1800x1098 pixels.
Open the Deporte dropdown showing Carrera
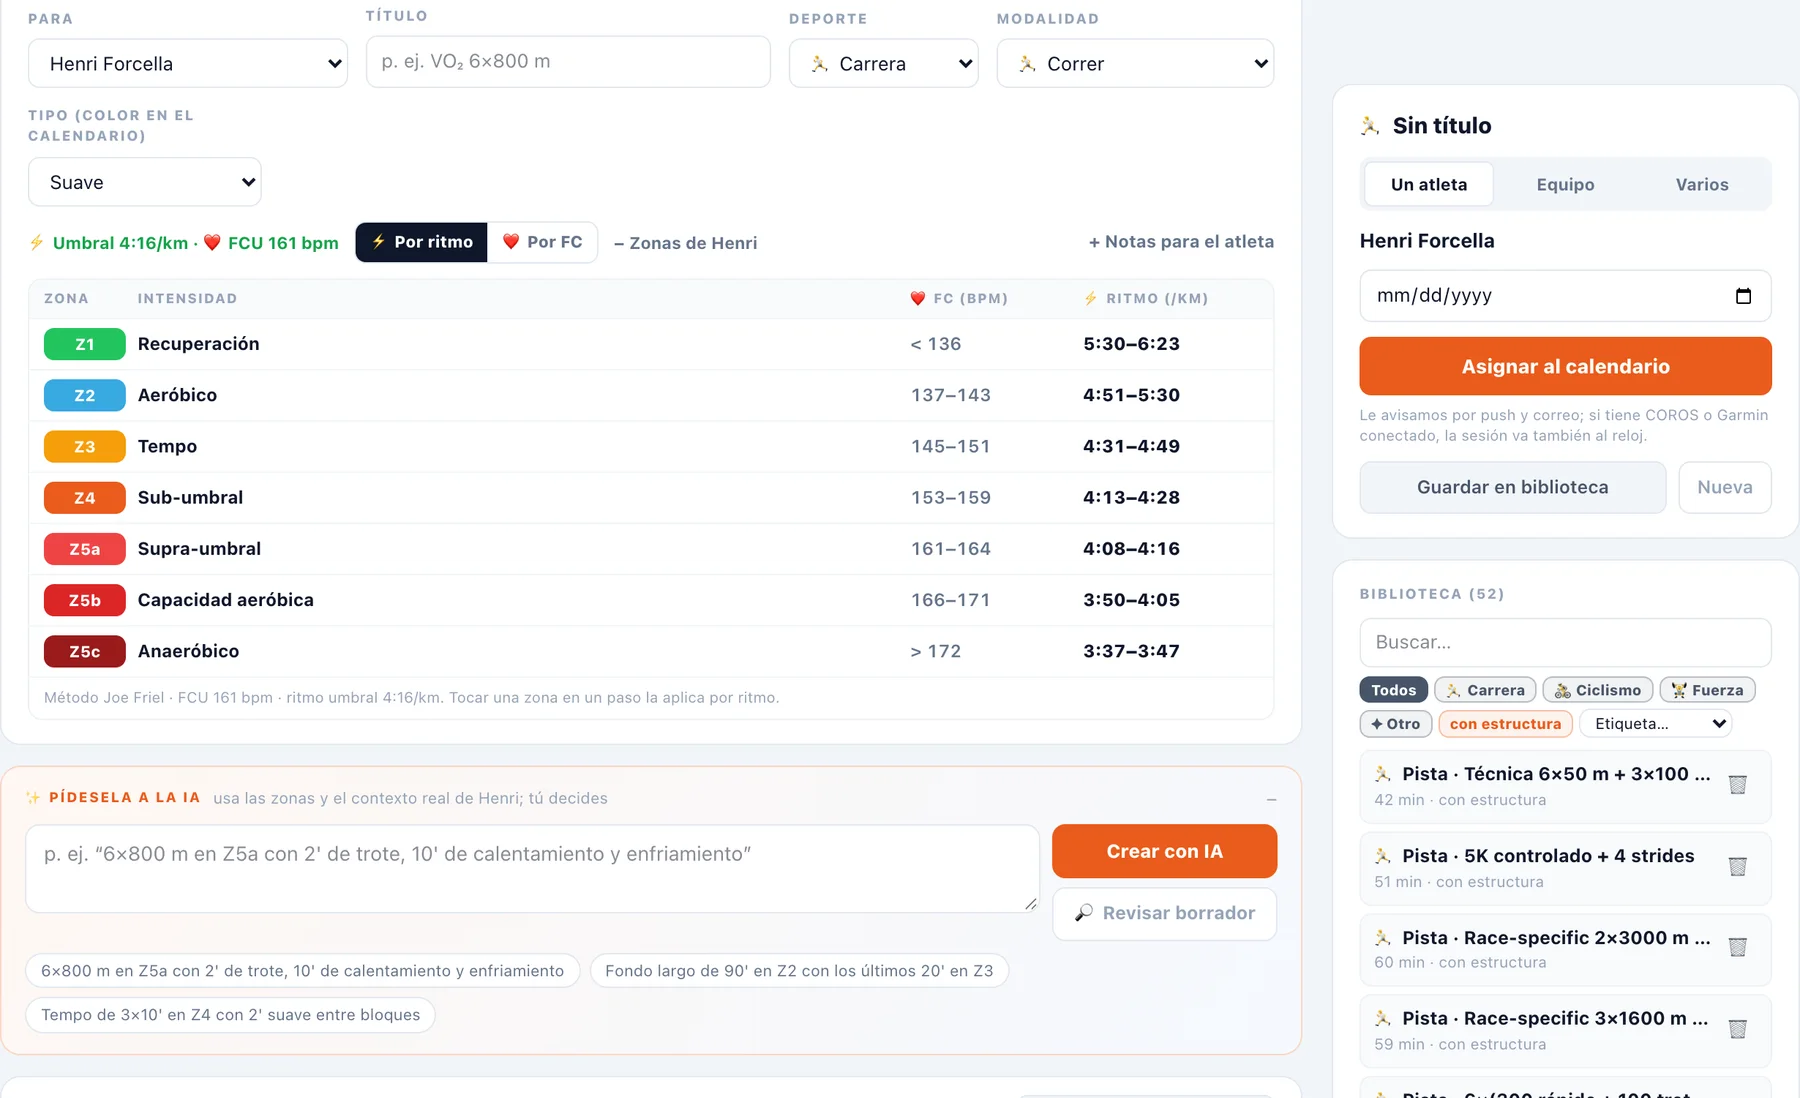click(883, 63)
